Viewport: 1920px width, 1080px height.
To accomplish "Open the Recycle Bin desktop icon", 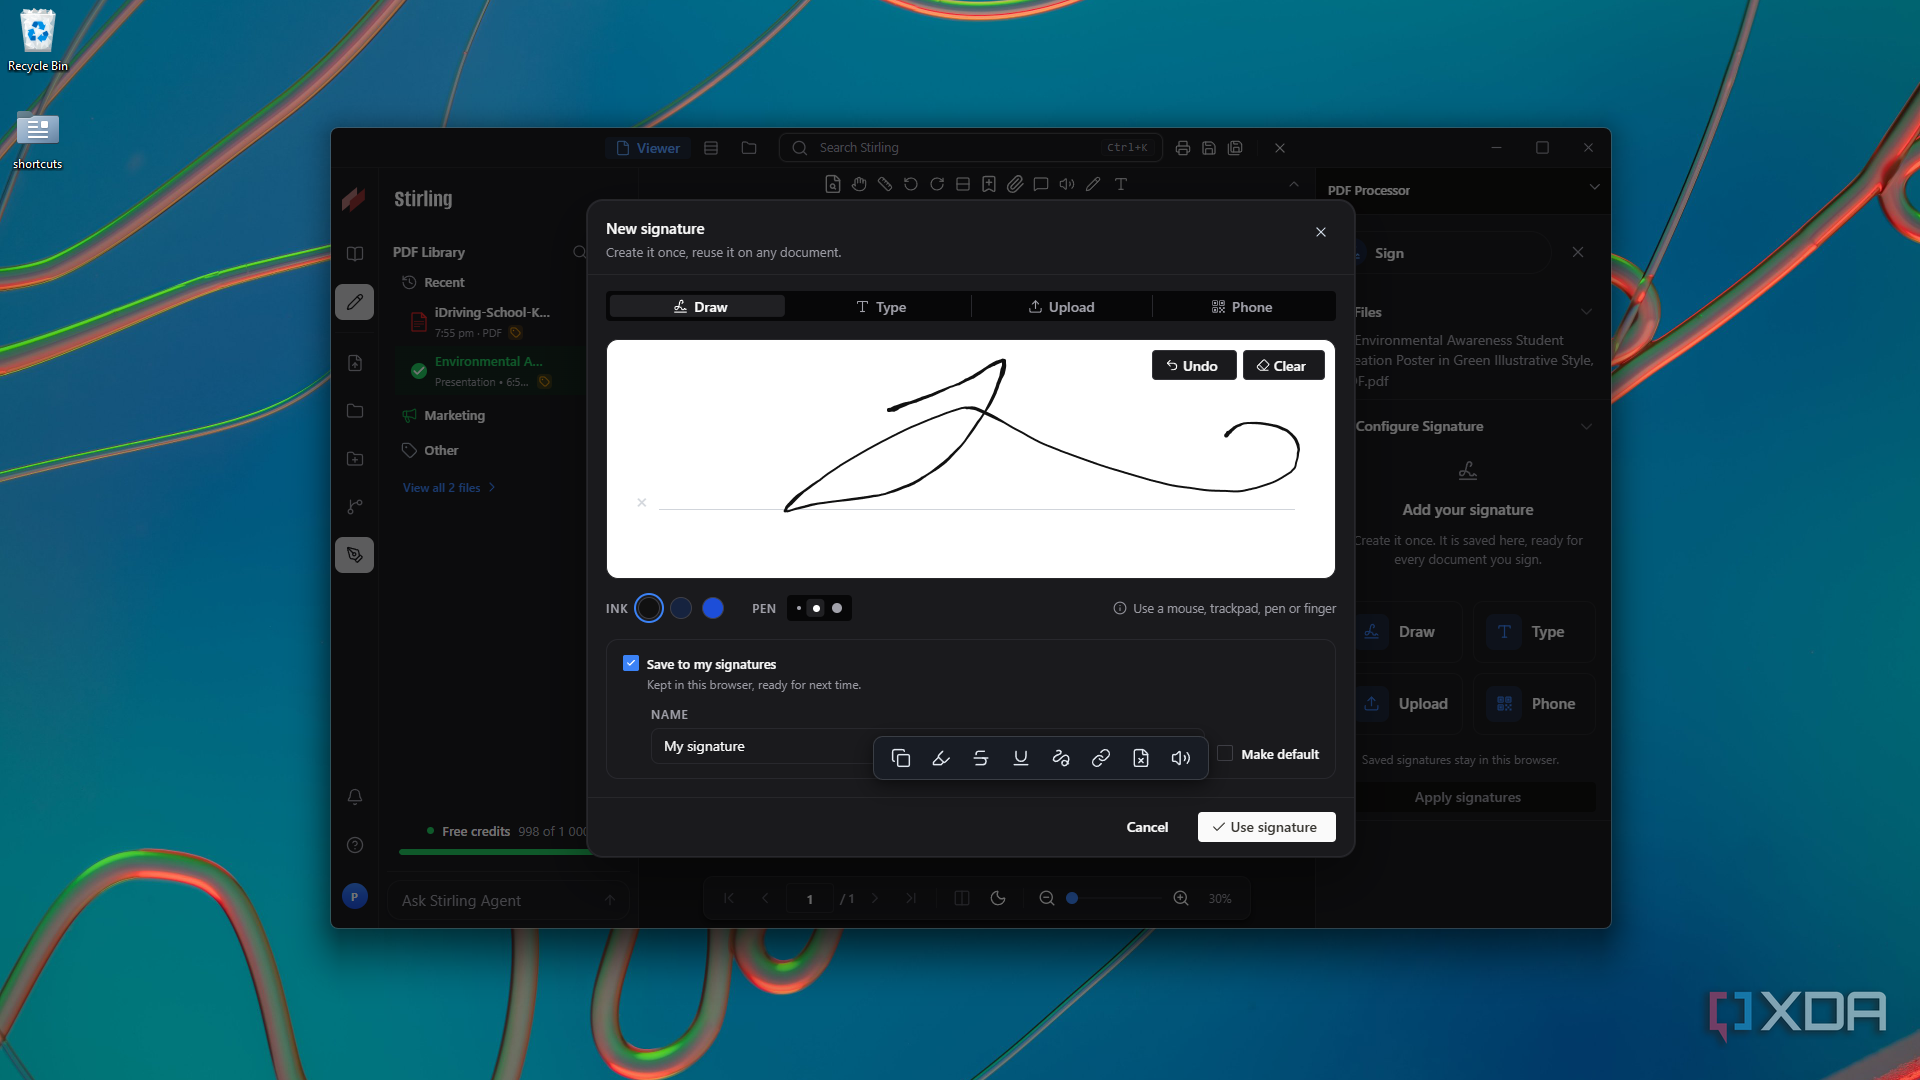I will pos(38,41).
